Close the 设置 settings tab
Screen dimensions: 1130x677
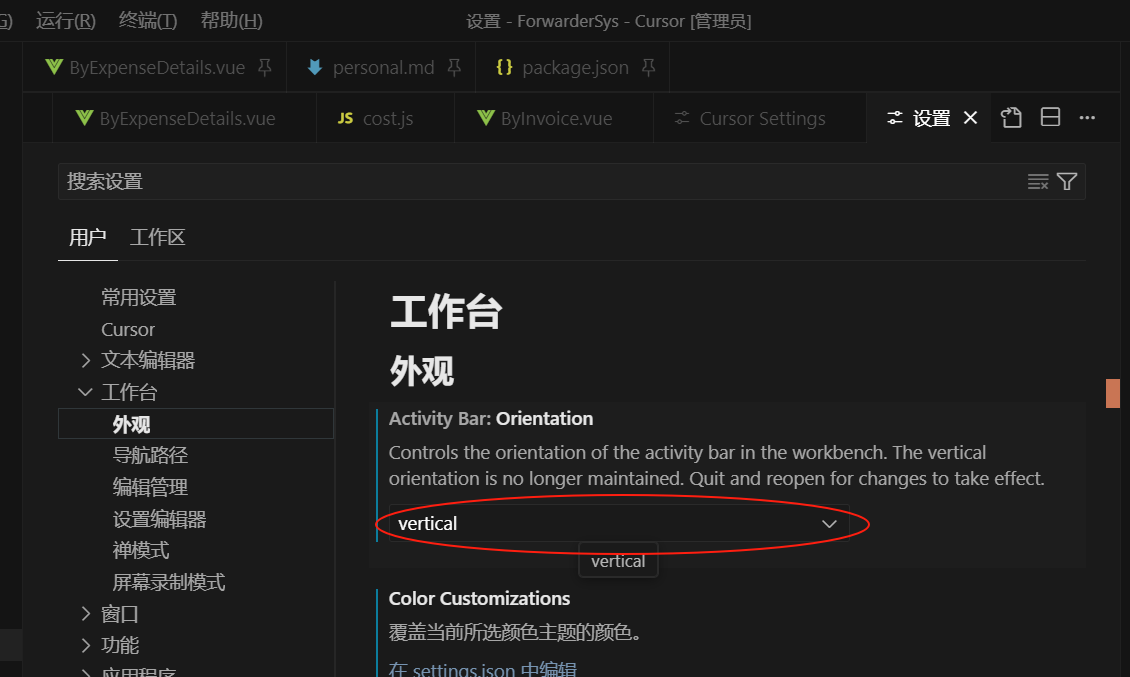pos(971,118)
